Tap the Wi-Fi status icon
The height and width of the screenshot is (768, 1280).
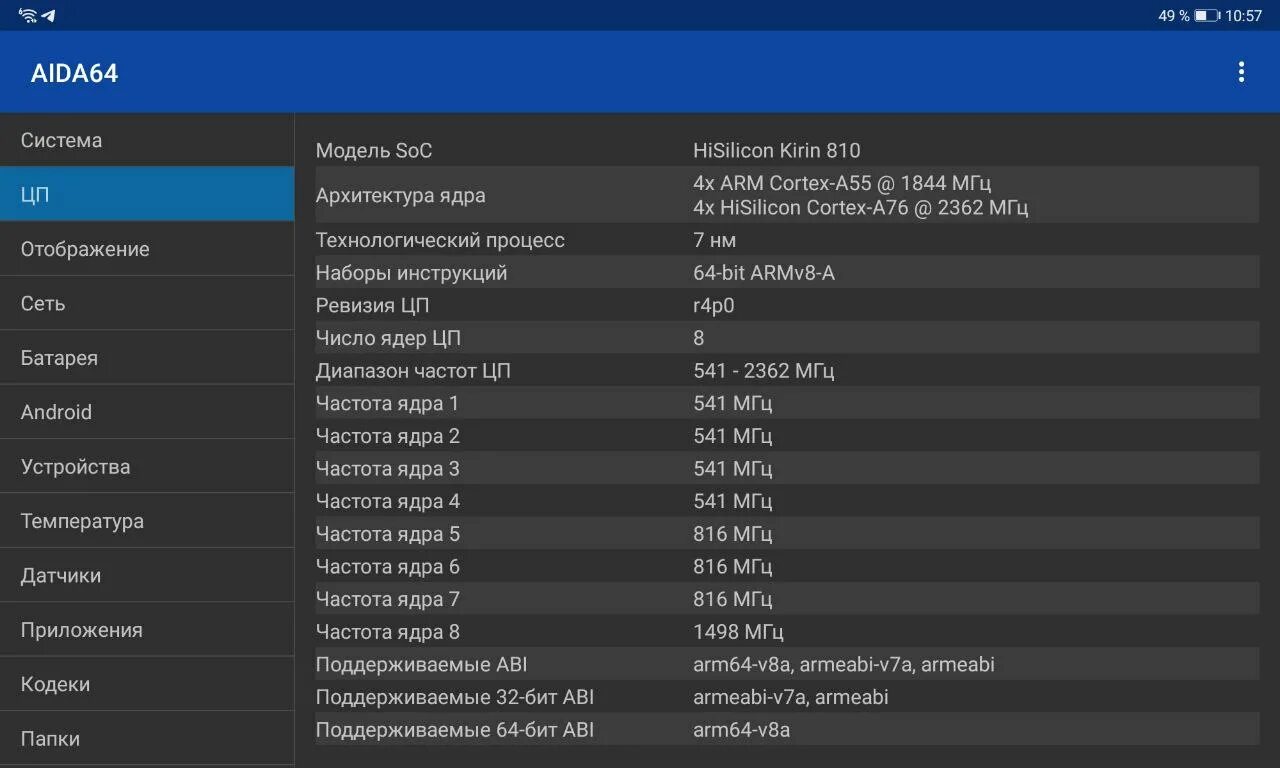28,16
